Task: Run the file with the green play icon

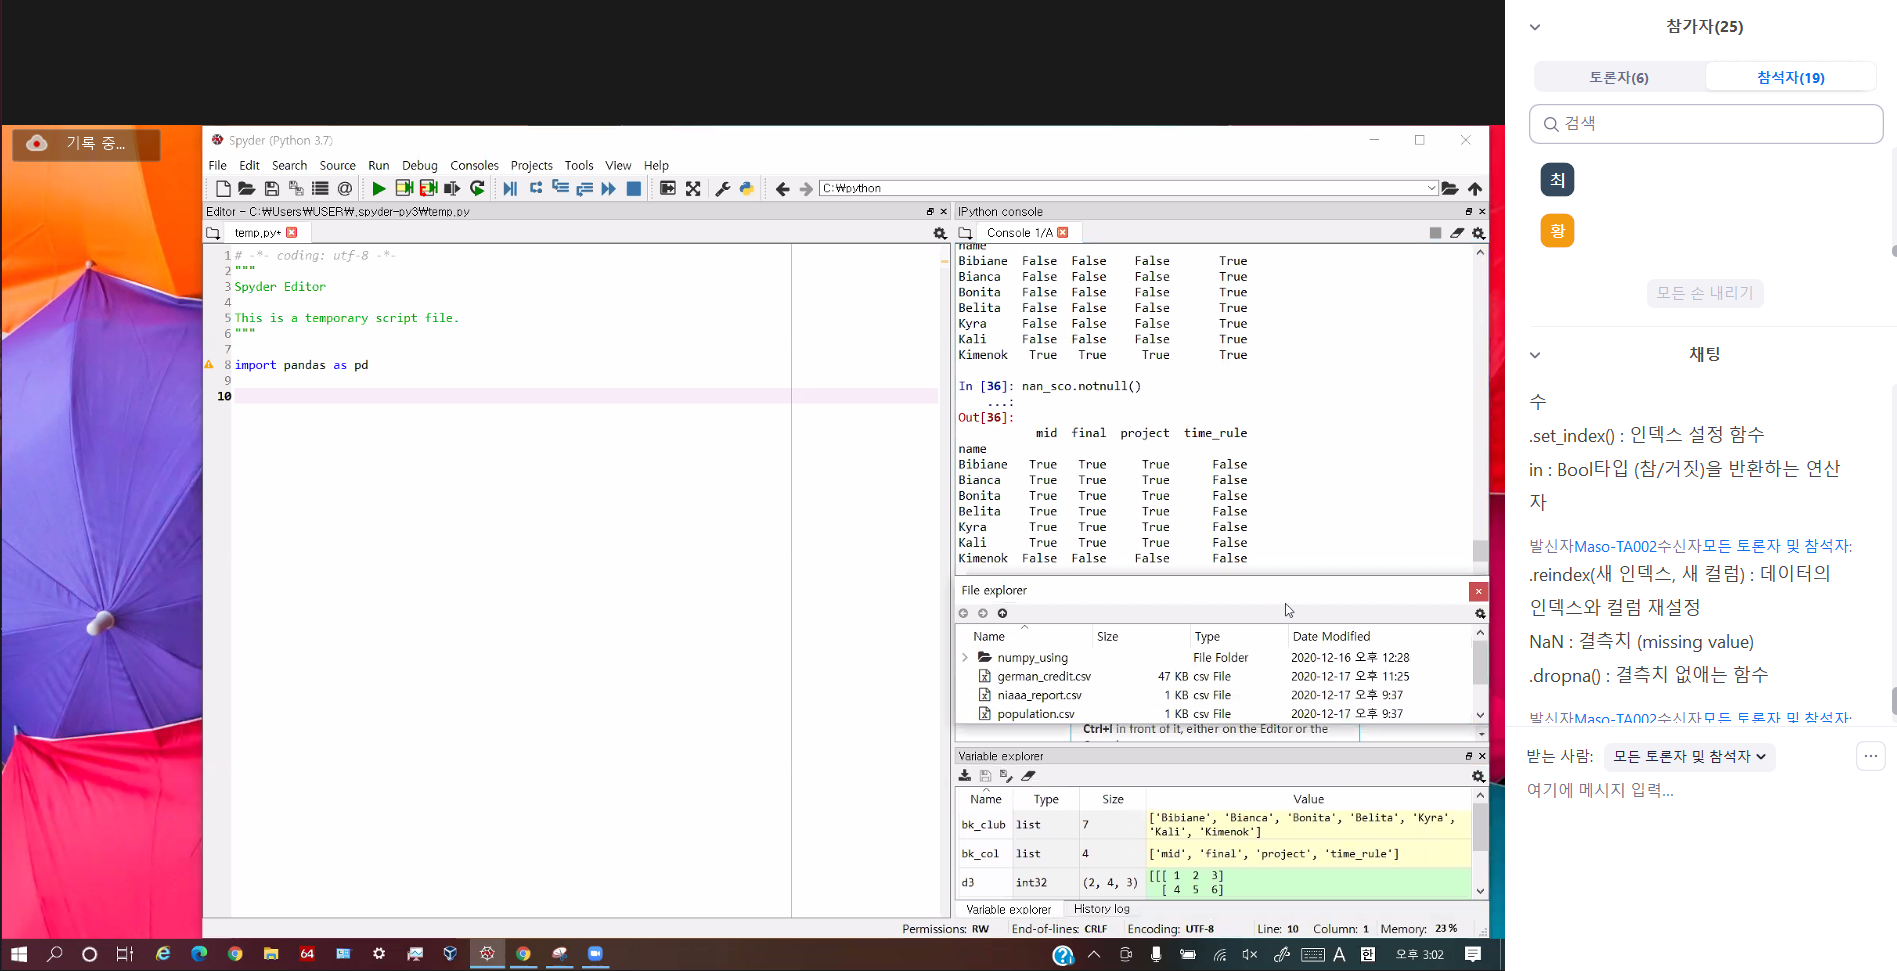Action: [378, 188]
